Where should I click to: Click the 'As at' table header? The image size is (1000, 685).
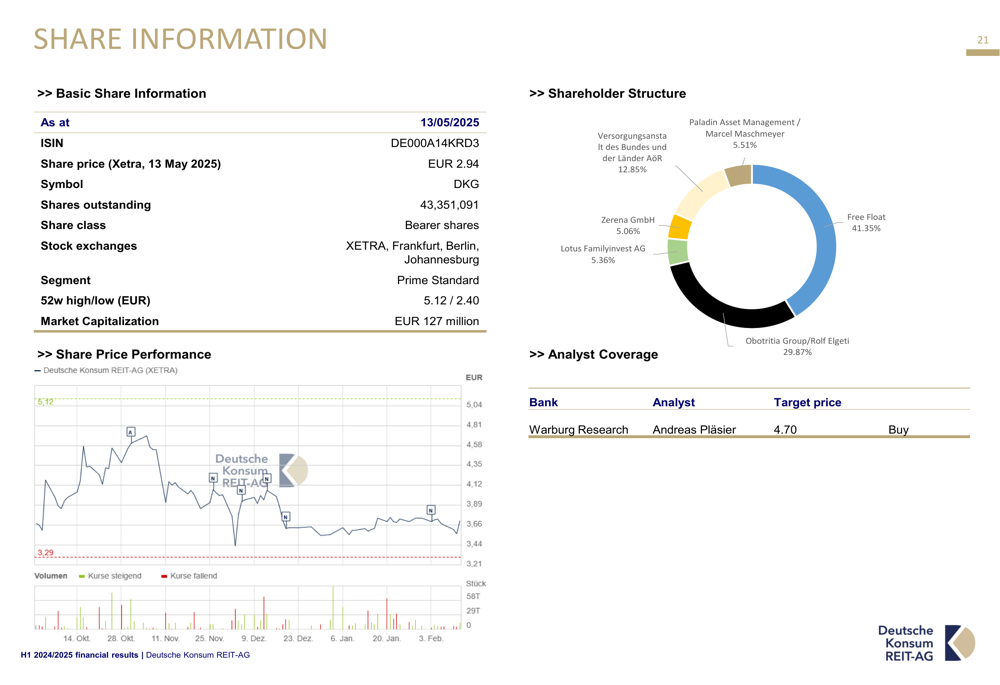coord(55,122)
